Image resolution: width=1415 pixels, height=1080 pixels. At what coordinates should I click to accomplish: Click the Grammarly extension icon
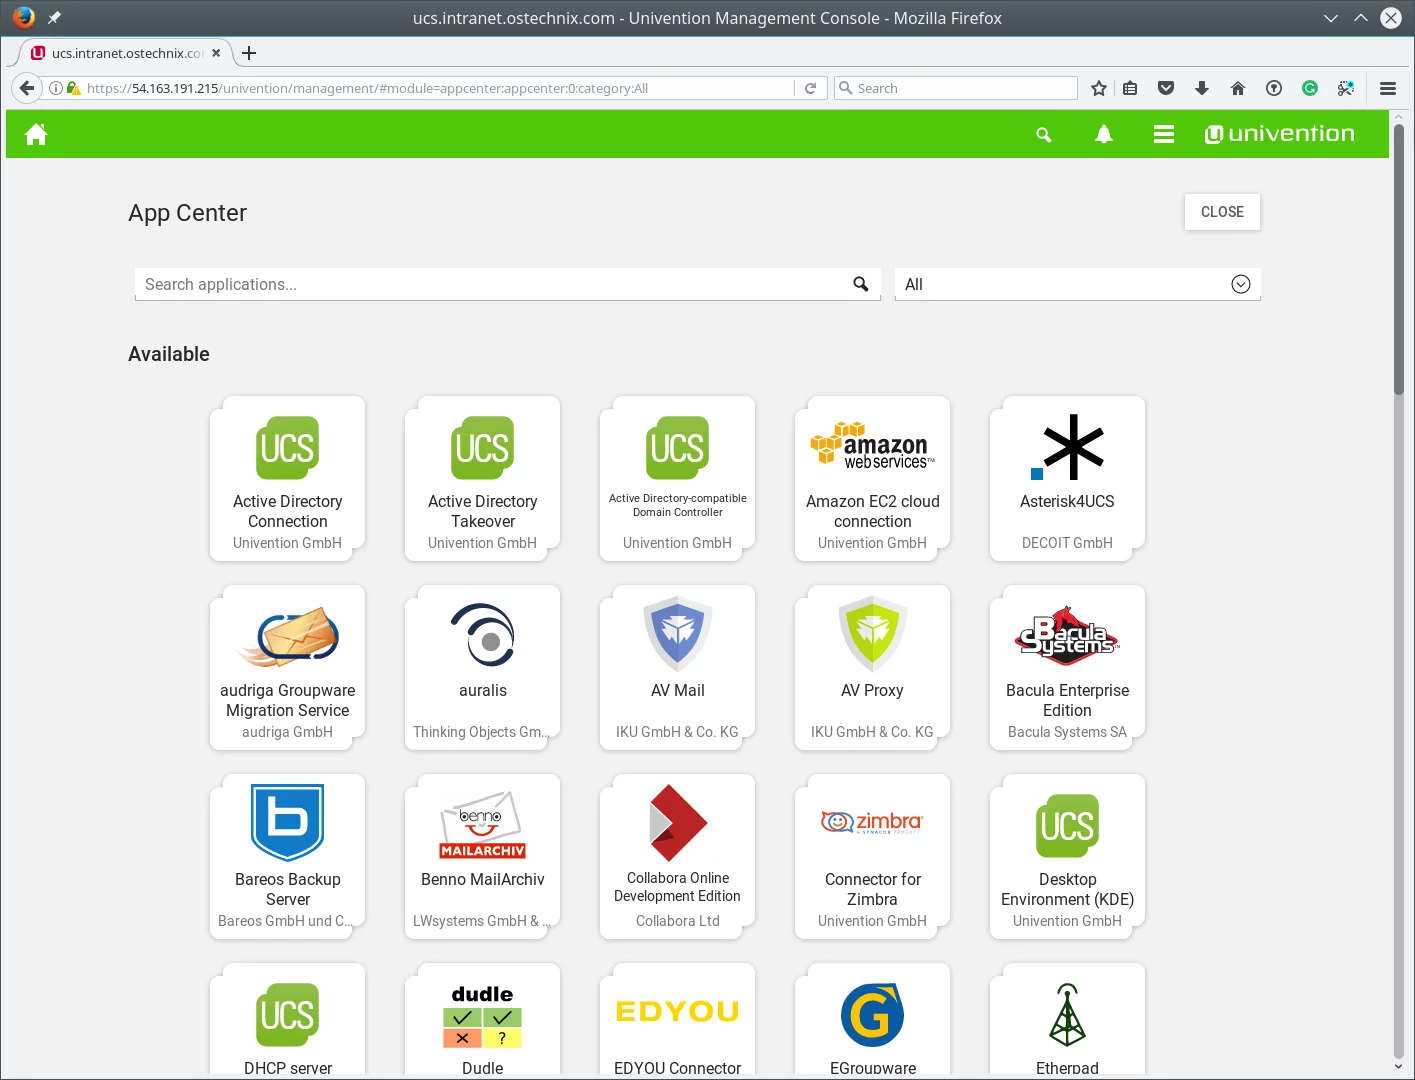pyautogui.click(x=1310, y=88)
